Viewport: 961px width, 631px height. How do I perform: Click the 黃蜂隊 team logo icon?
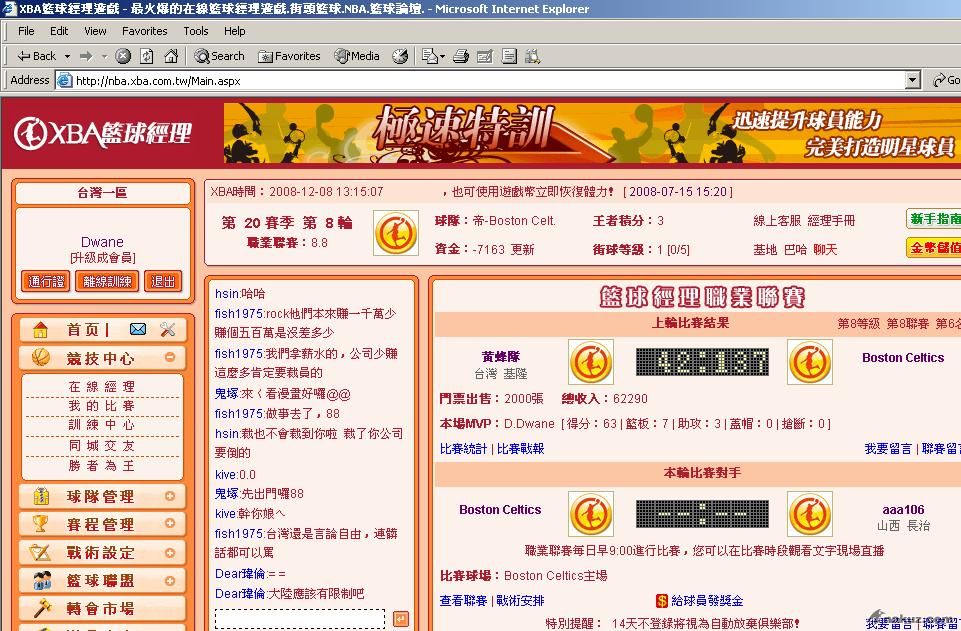(591, 362)
